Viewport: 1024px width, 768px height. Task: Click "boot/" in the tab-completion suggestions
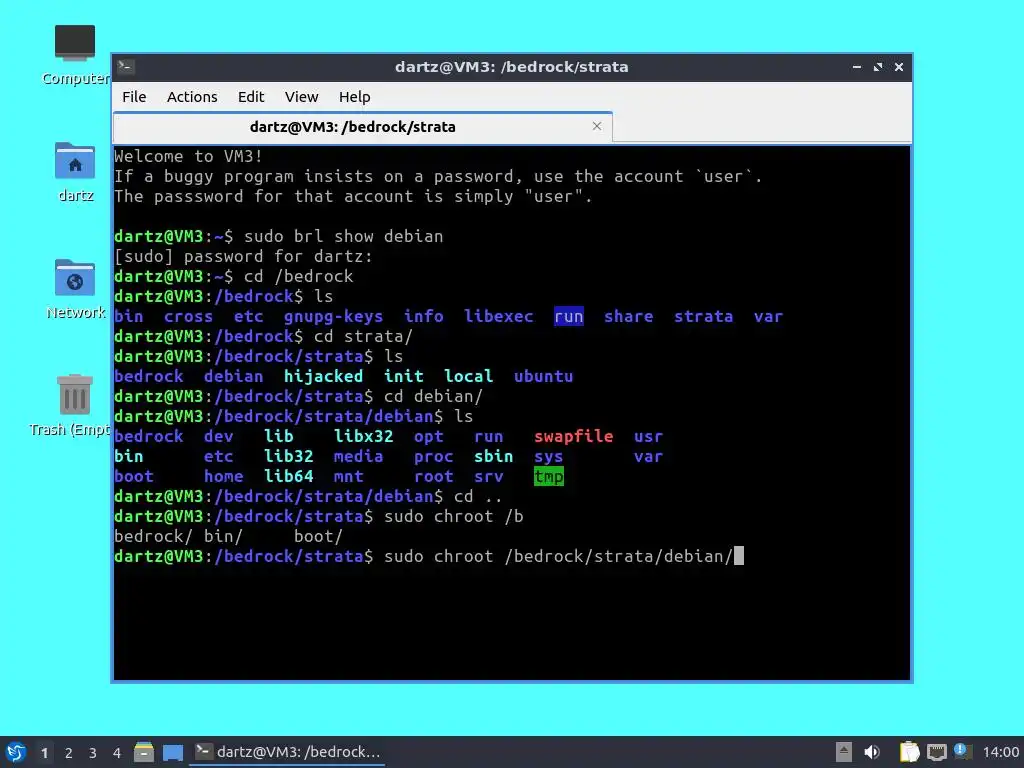(318, 537)
